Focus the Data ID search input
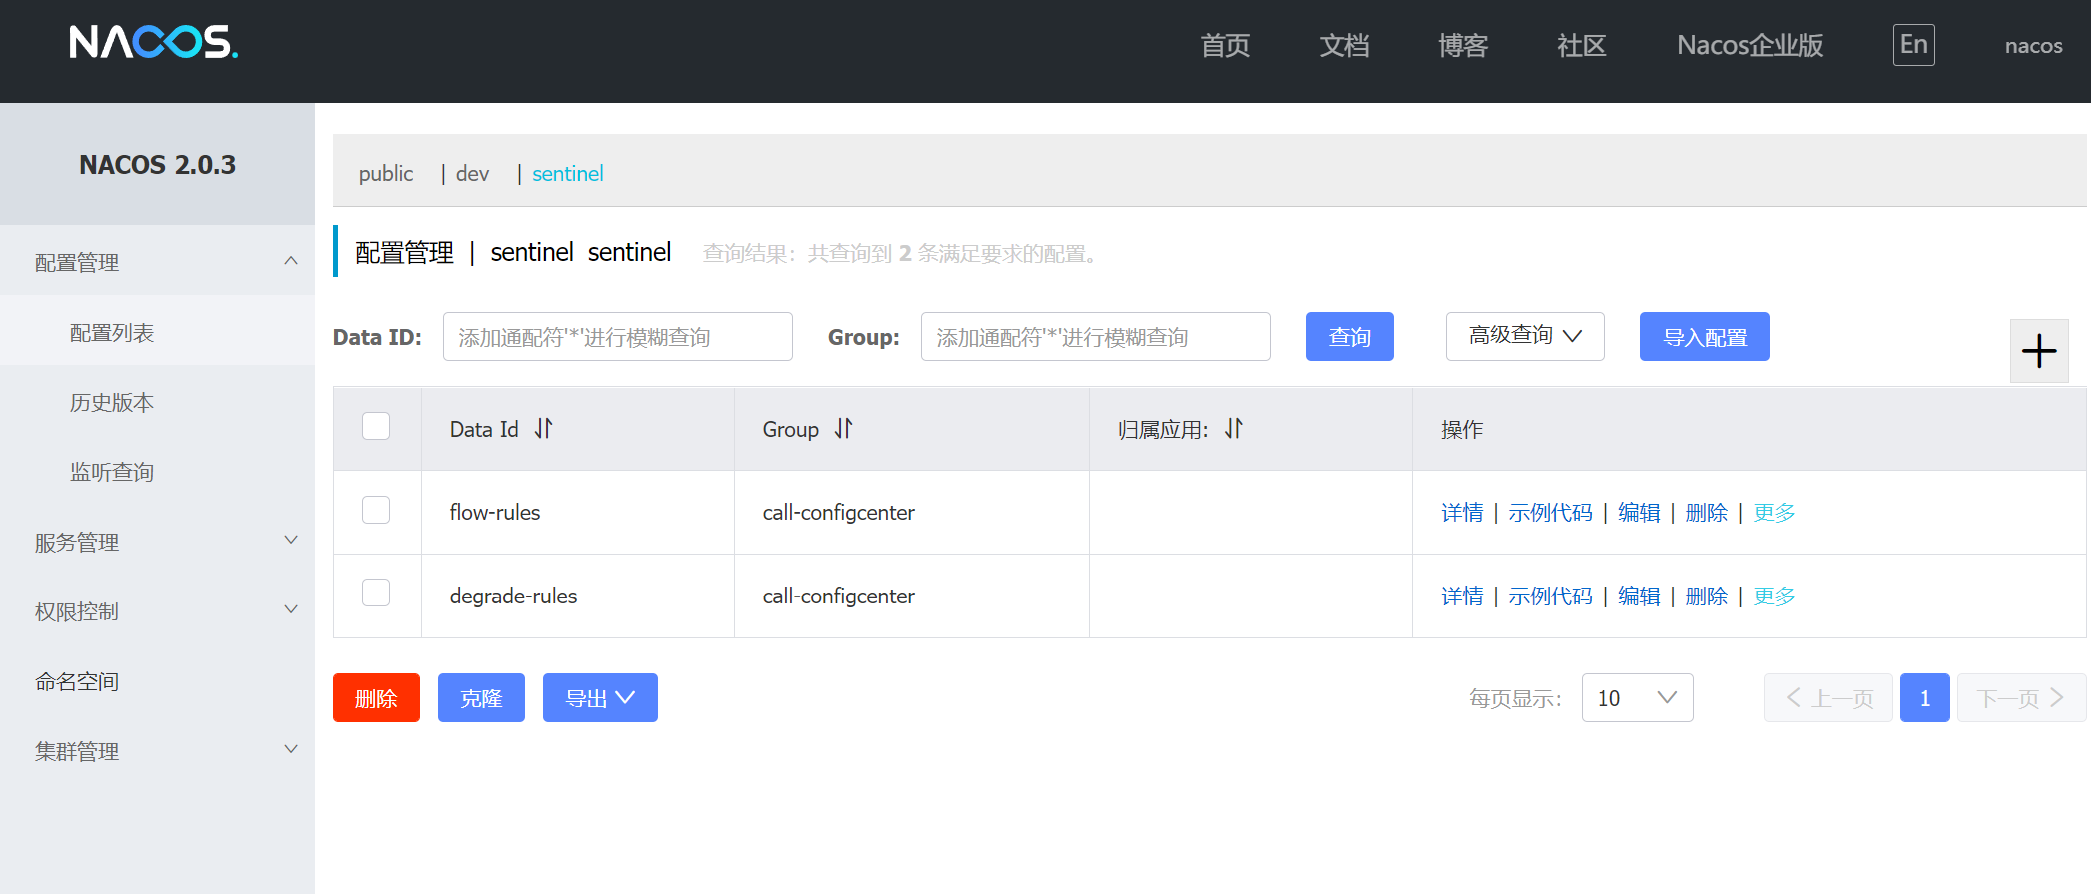 coord(618,337)
